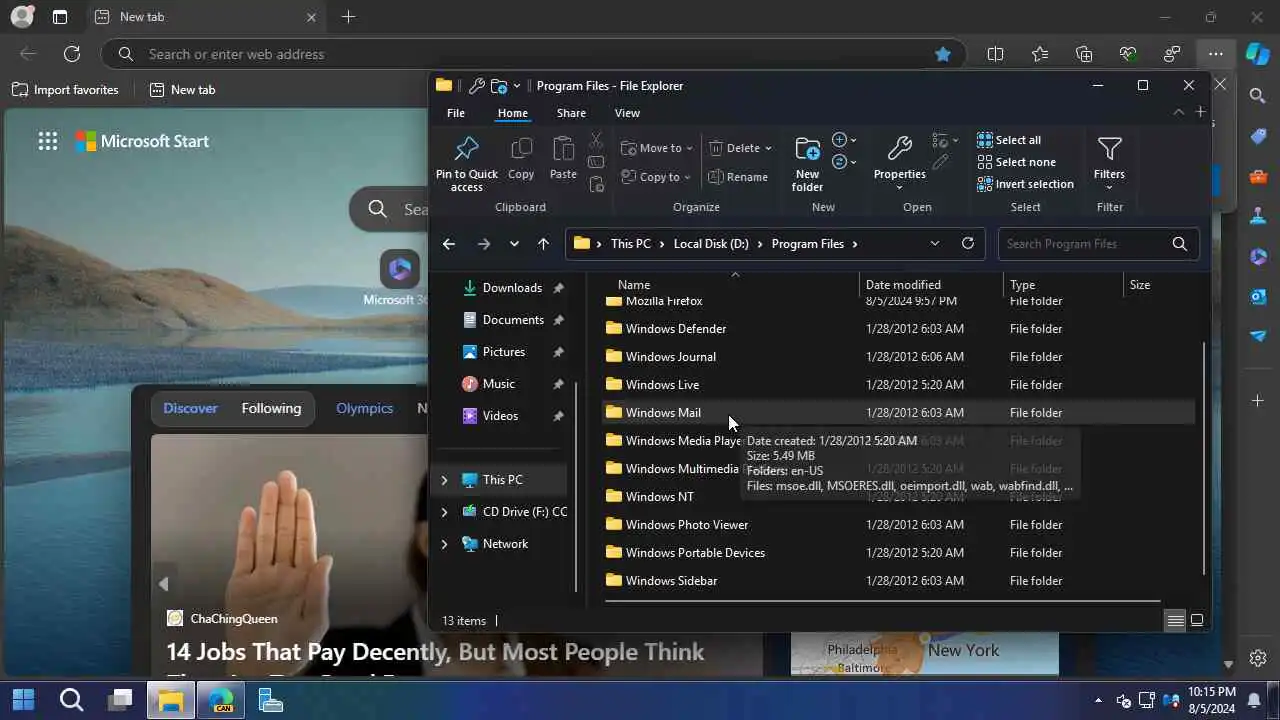
Task: Click Rename in the Organize group
Action: [x=738, y=177]
